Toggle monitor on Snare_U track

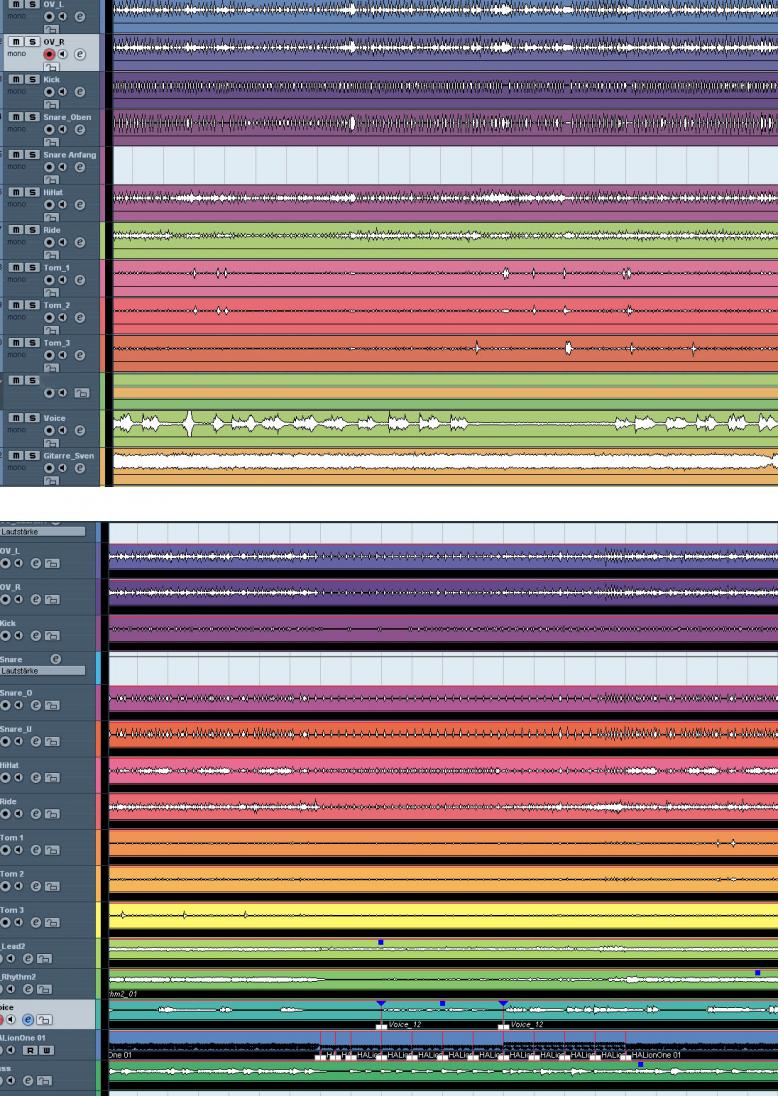pyautogui.click(x=18, y=742)
